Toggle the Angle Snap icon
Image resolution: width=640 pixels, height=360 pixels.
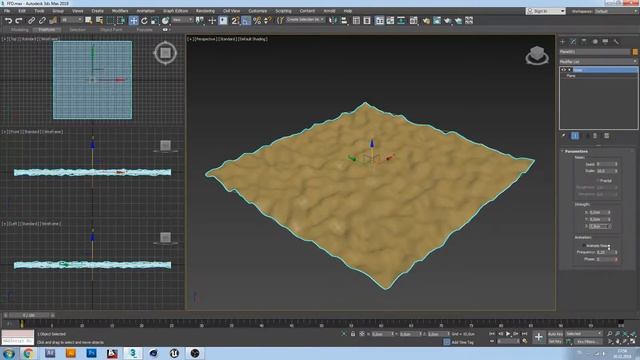246,20
